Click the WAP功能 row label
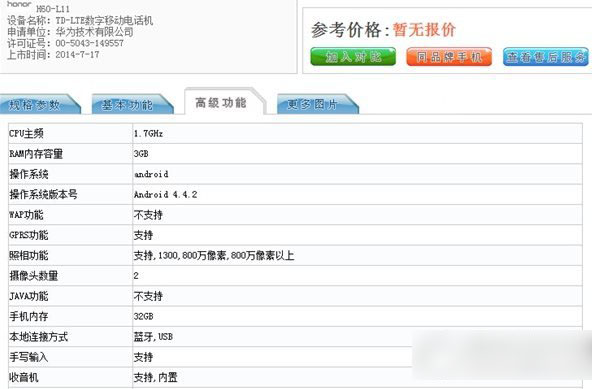Viewport: 592px width, 389px height. [26, 215]
